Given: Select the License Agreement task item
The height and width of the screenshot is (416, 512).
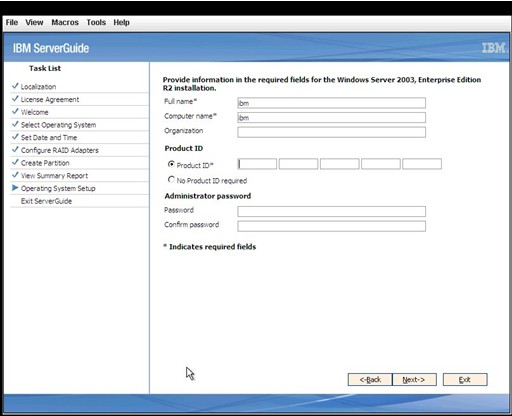Looking at the screenshot, I should coord(50,99).
